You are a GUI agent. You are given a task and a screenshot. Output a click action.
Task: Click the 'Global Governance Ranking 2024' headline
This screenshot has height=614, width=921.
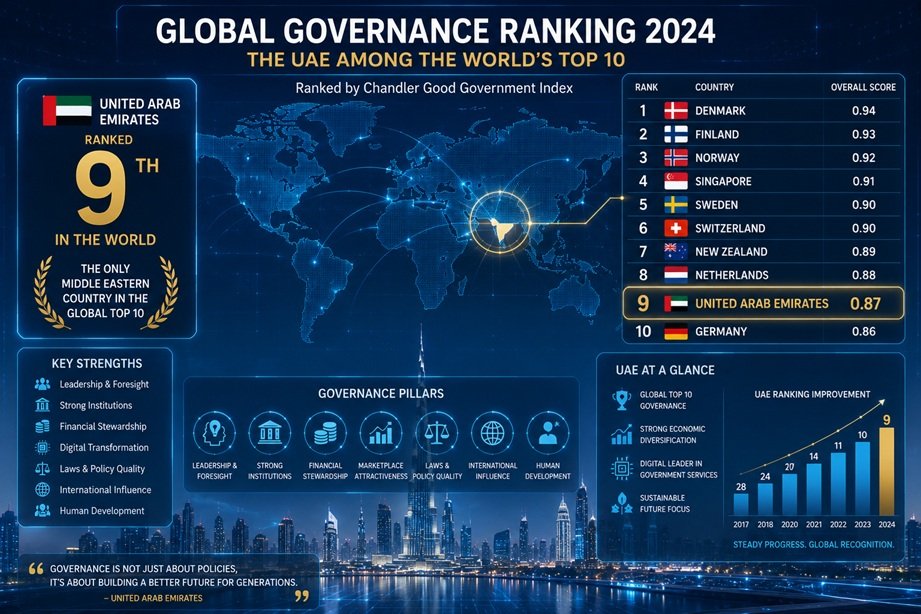tap(435, 31)
